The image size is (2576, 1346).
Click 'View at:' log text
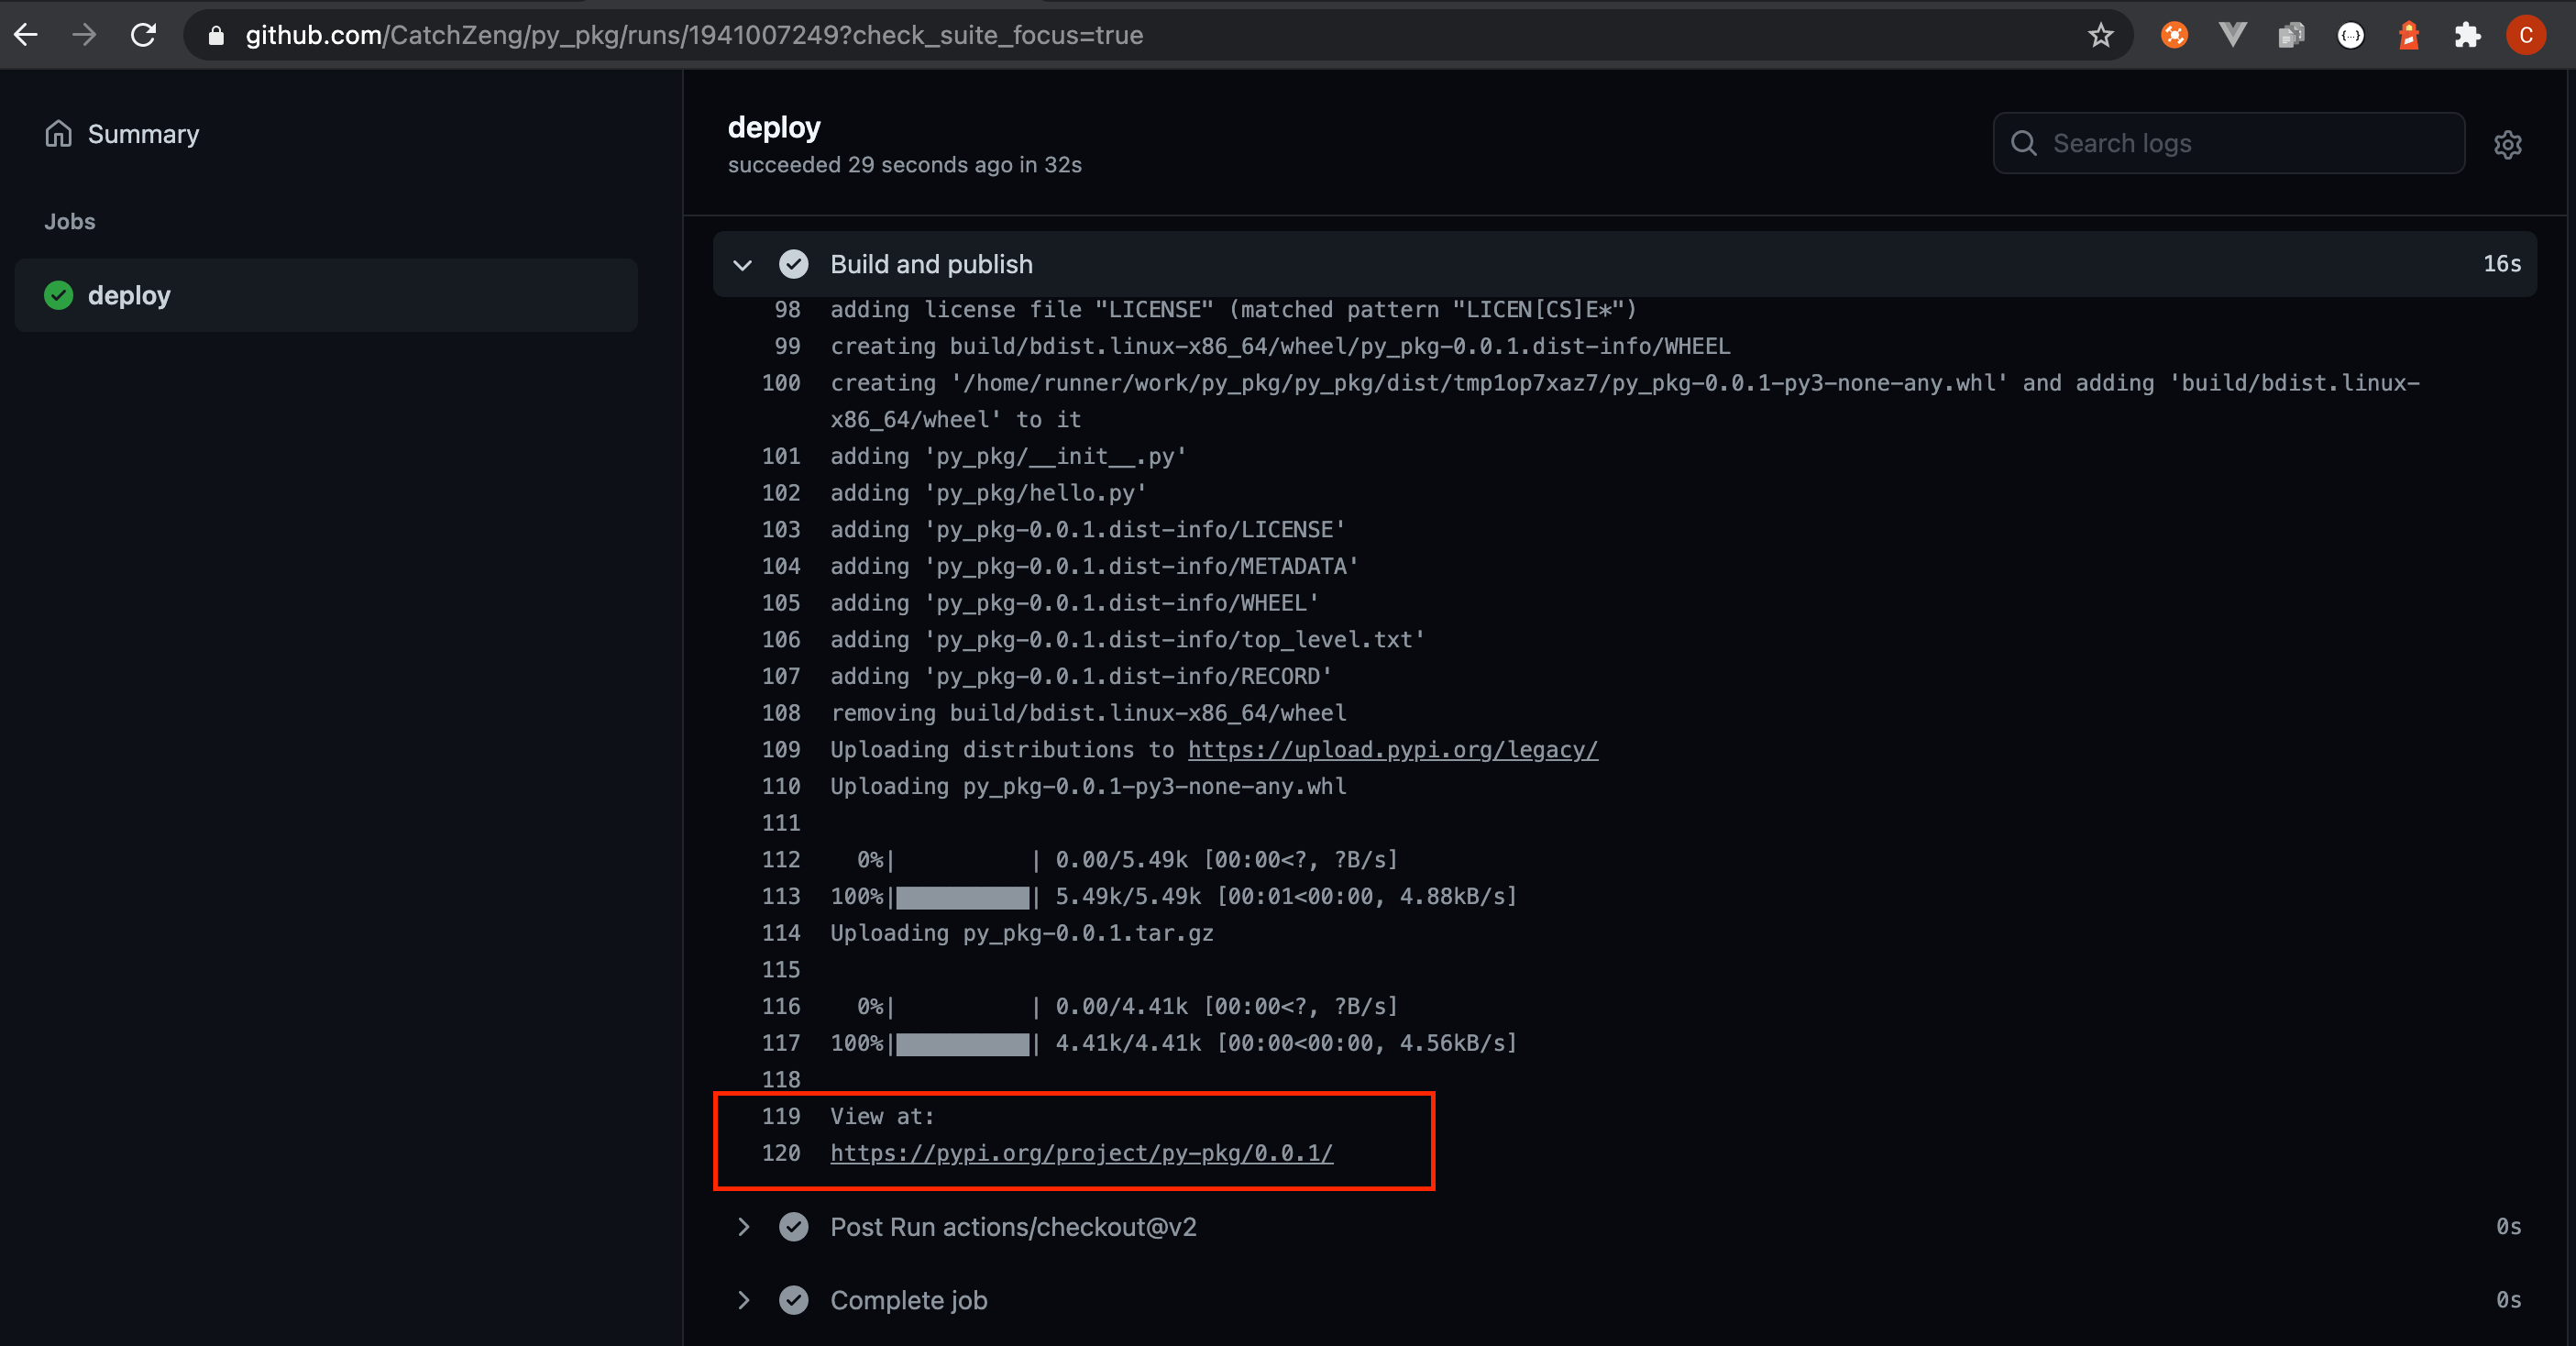[x=882, y=1116]
